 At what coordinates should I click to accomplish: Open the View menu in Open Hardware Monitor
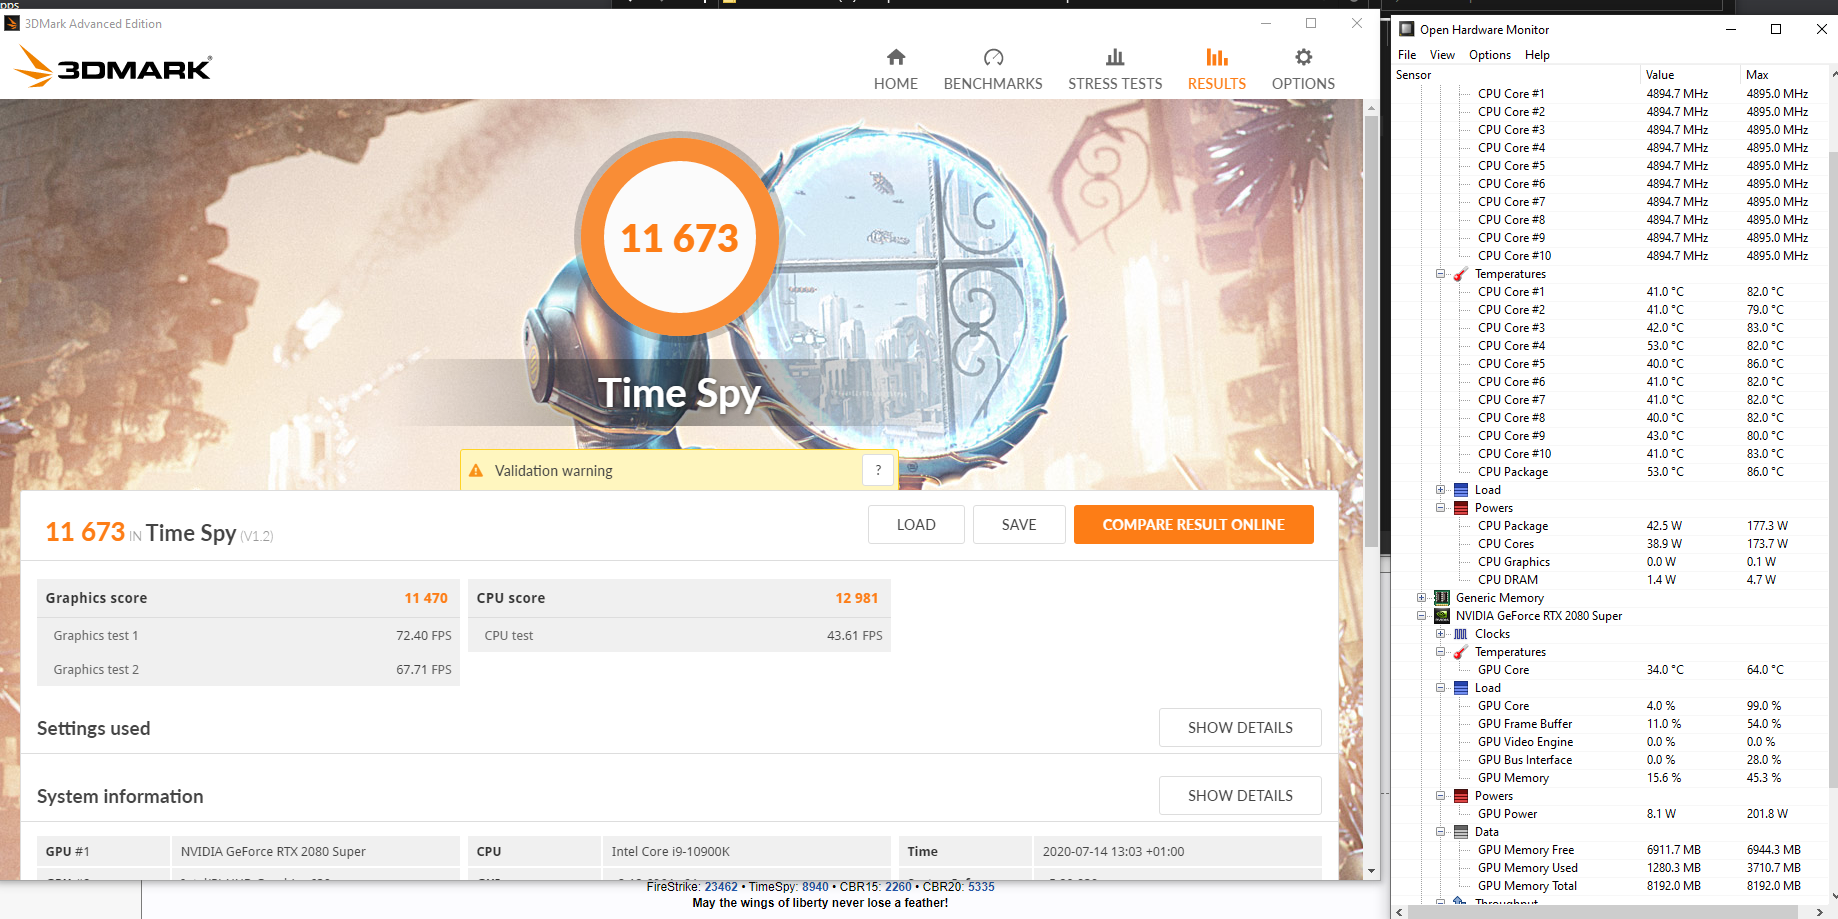pos(1442,55)
